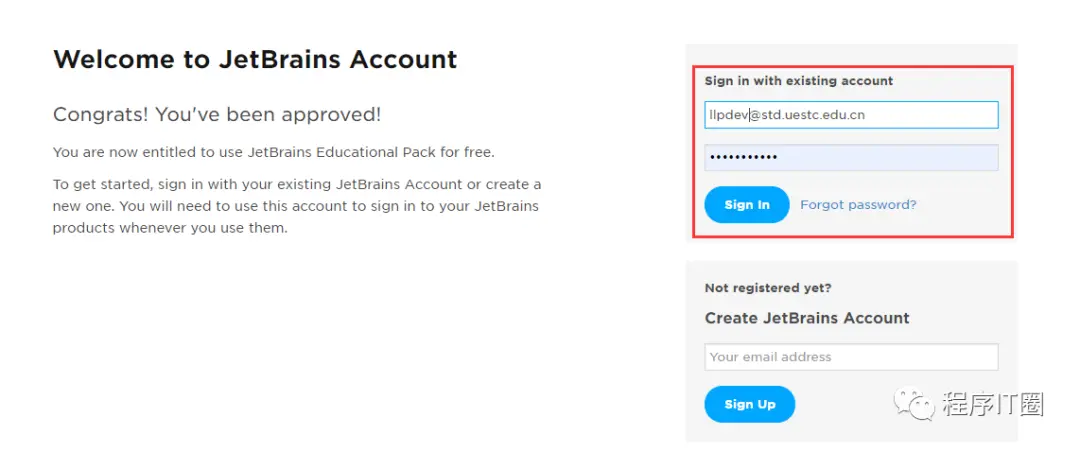The width and height of the screenshot is (1080, 452).
Task: Click the 'JetBrains Educational Pack' phrase
Action: coord(363,153)
